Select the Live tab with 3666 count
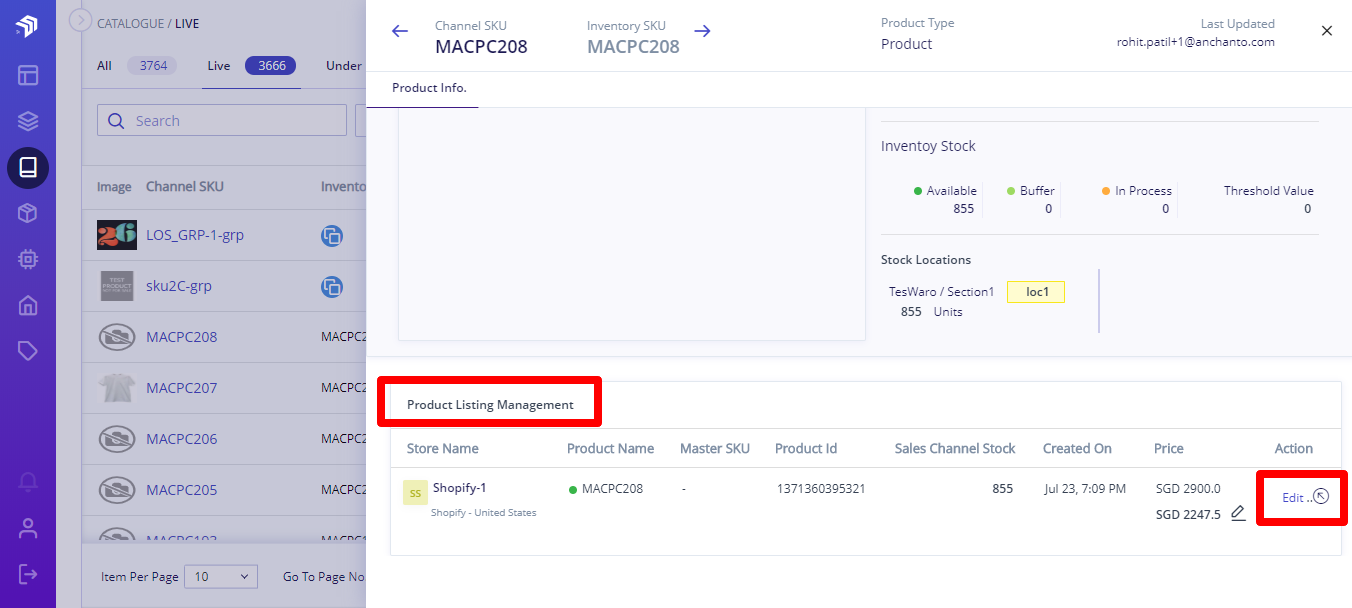Viewport: 1352px width, 608px height. pyautogui.click(x=251, y=66)
